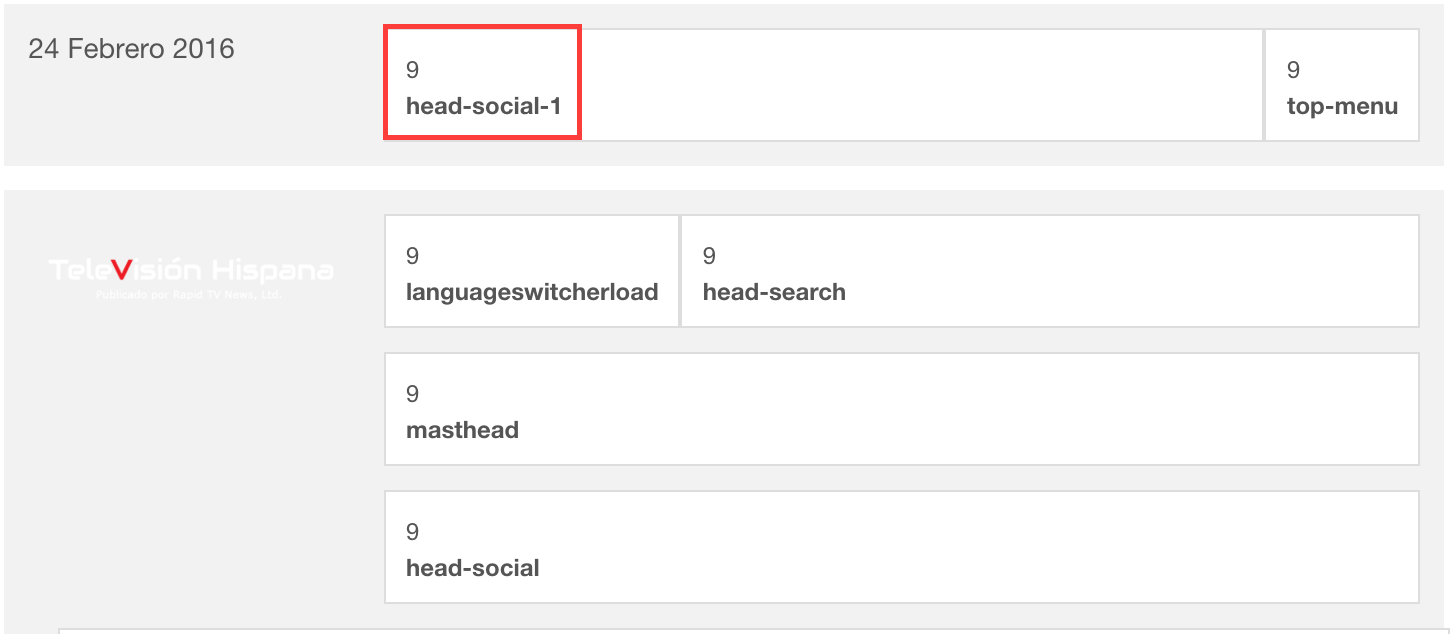Click empty space between head-social-1 and top-menu

(x=920, y=85)
